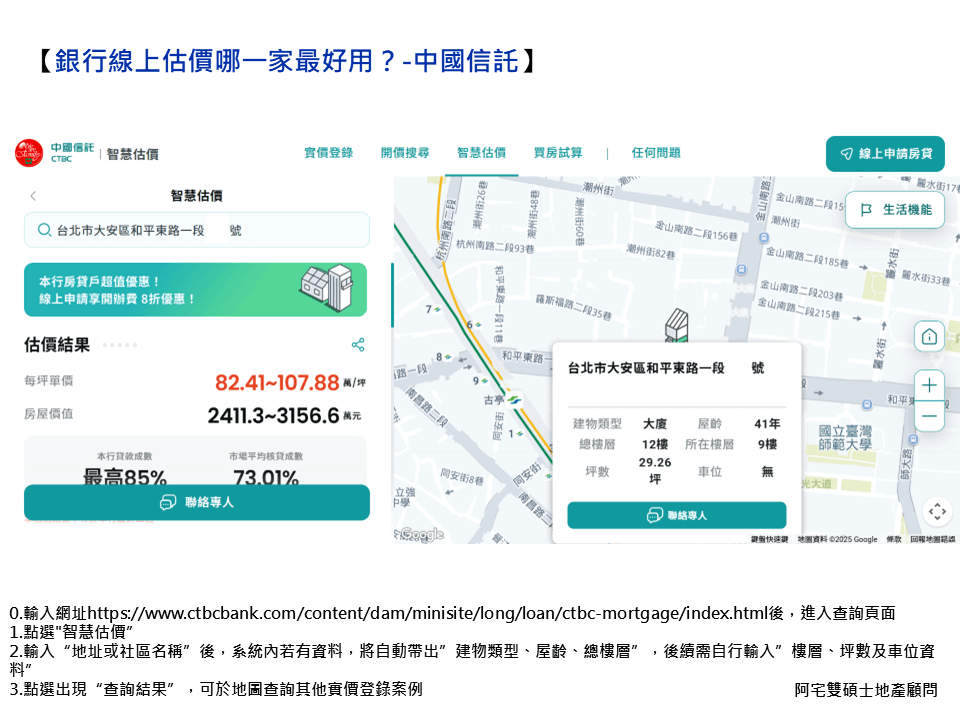
Task: Click the building marker on the map
Action: (x=677, y=325)
